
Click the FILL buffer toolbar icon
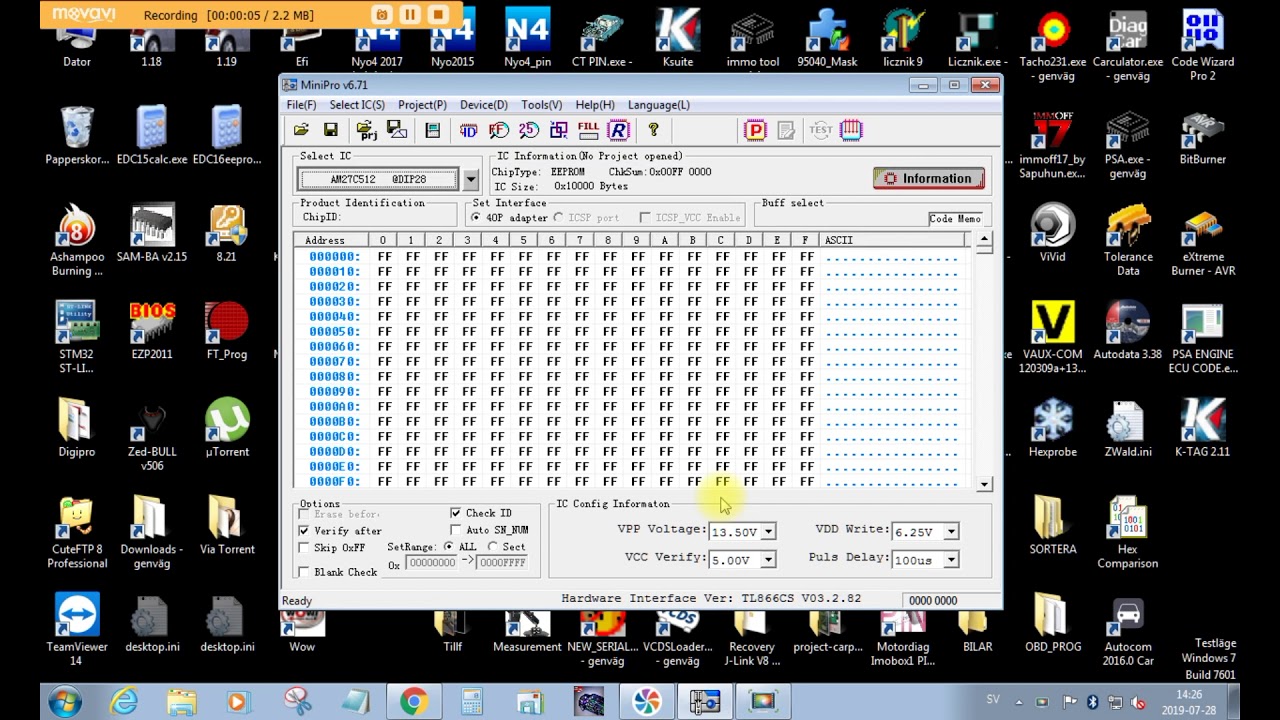click(588, 130)
